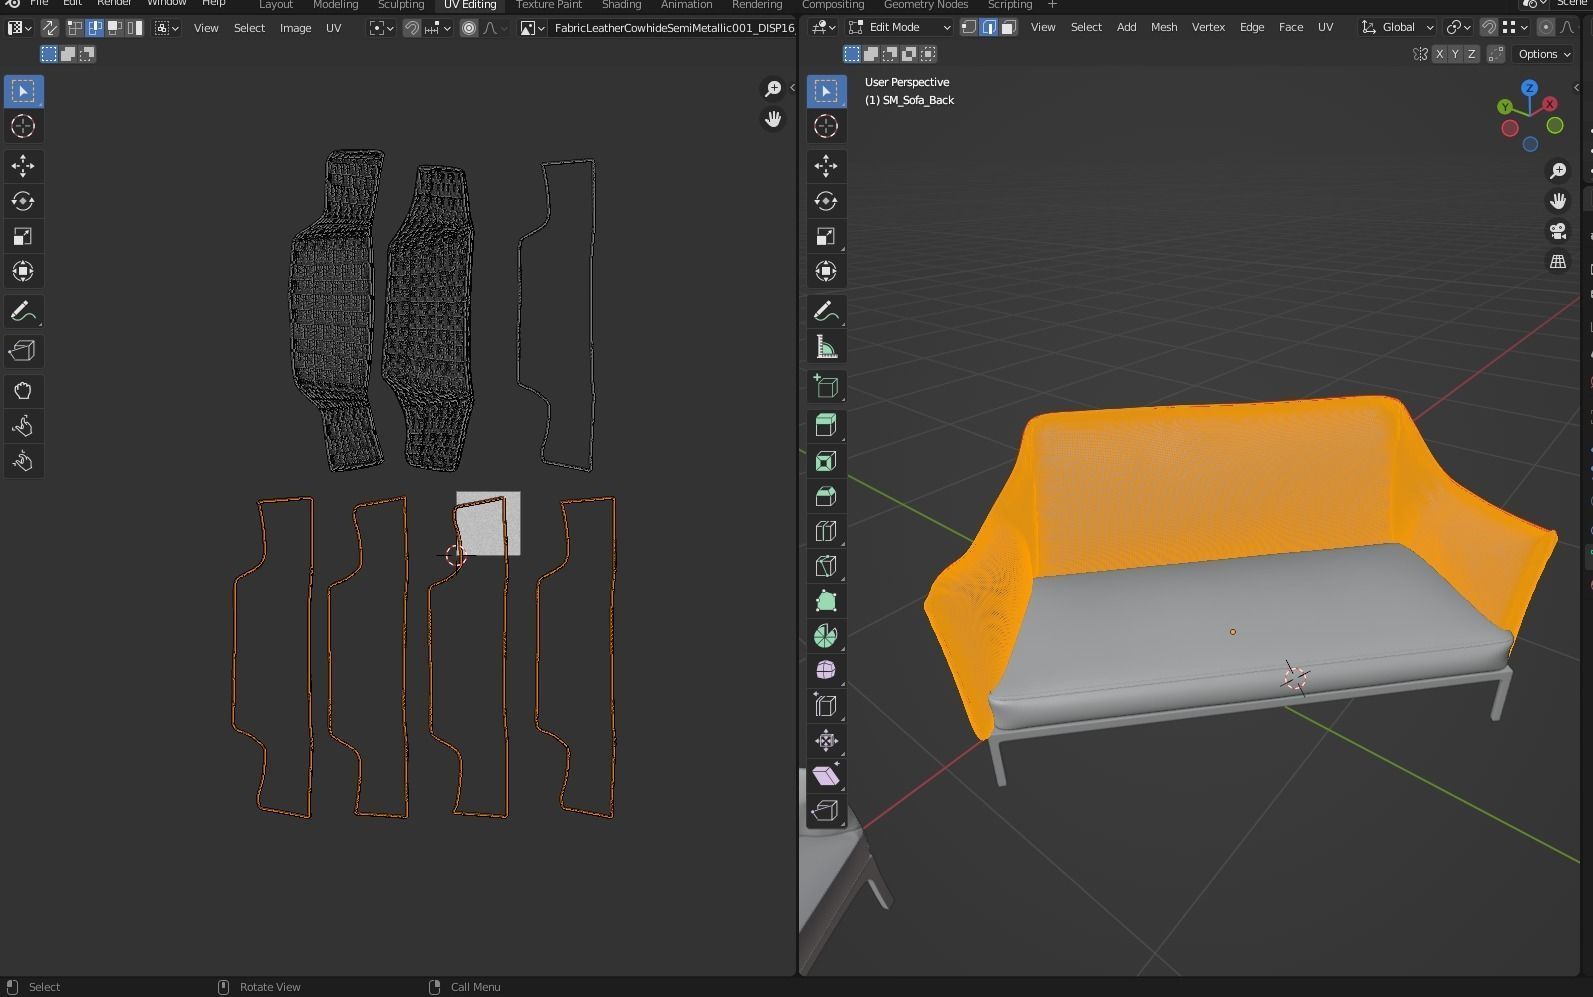This screenshot has height=997, width=1593.
Task: Enable UV island selection mode
Action: [135, 28]
